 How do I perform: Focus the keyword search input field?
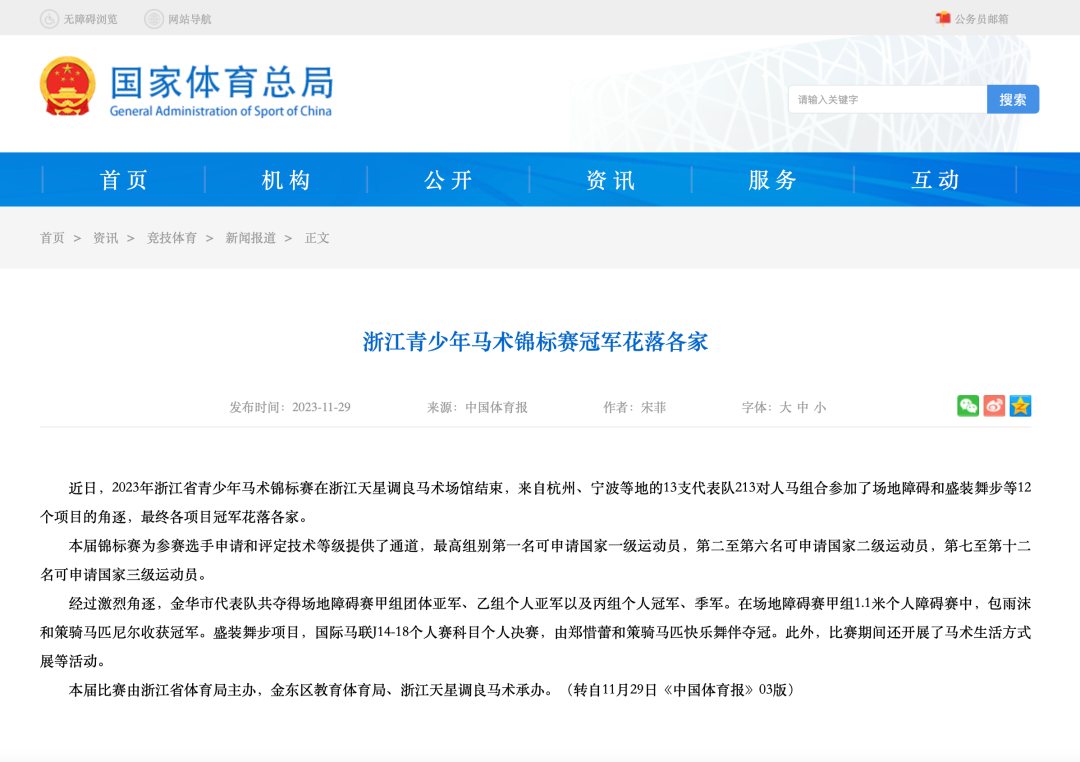click(x=888, y=99)
